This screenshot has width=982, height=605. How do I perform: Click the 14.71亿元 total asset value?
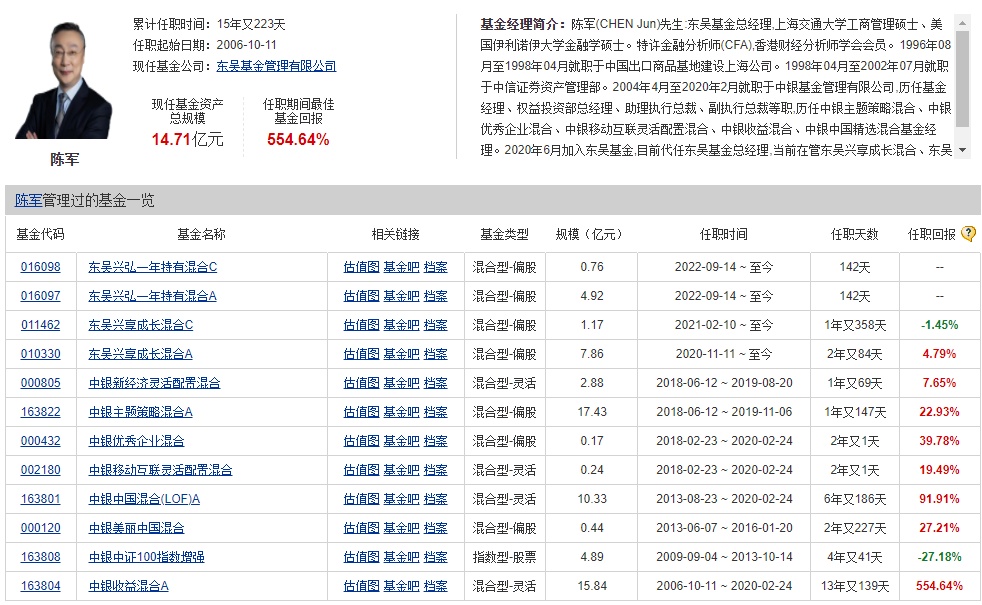[x=187, y=139]
